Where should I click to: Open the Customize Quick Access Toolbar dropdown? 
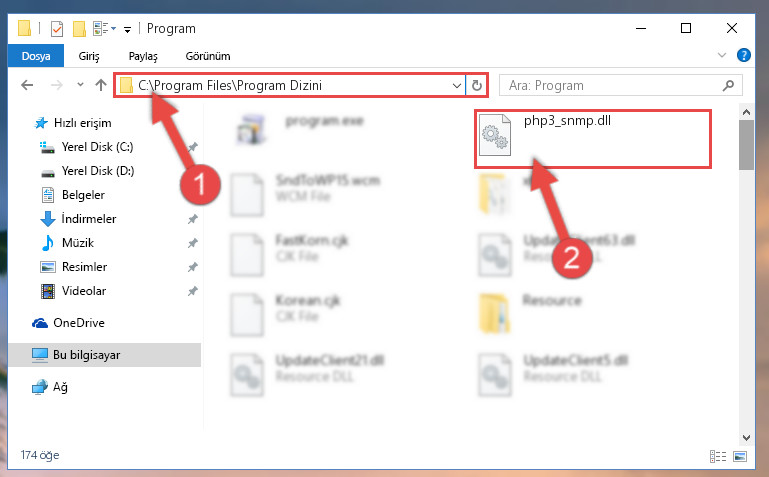click(127, 30)
